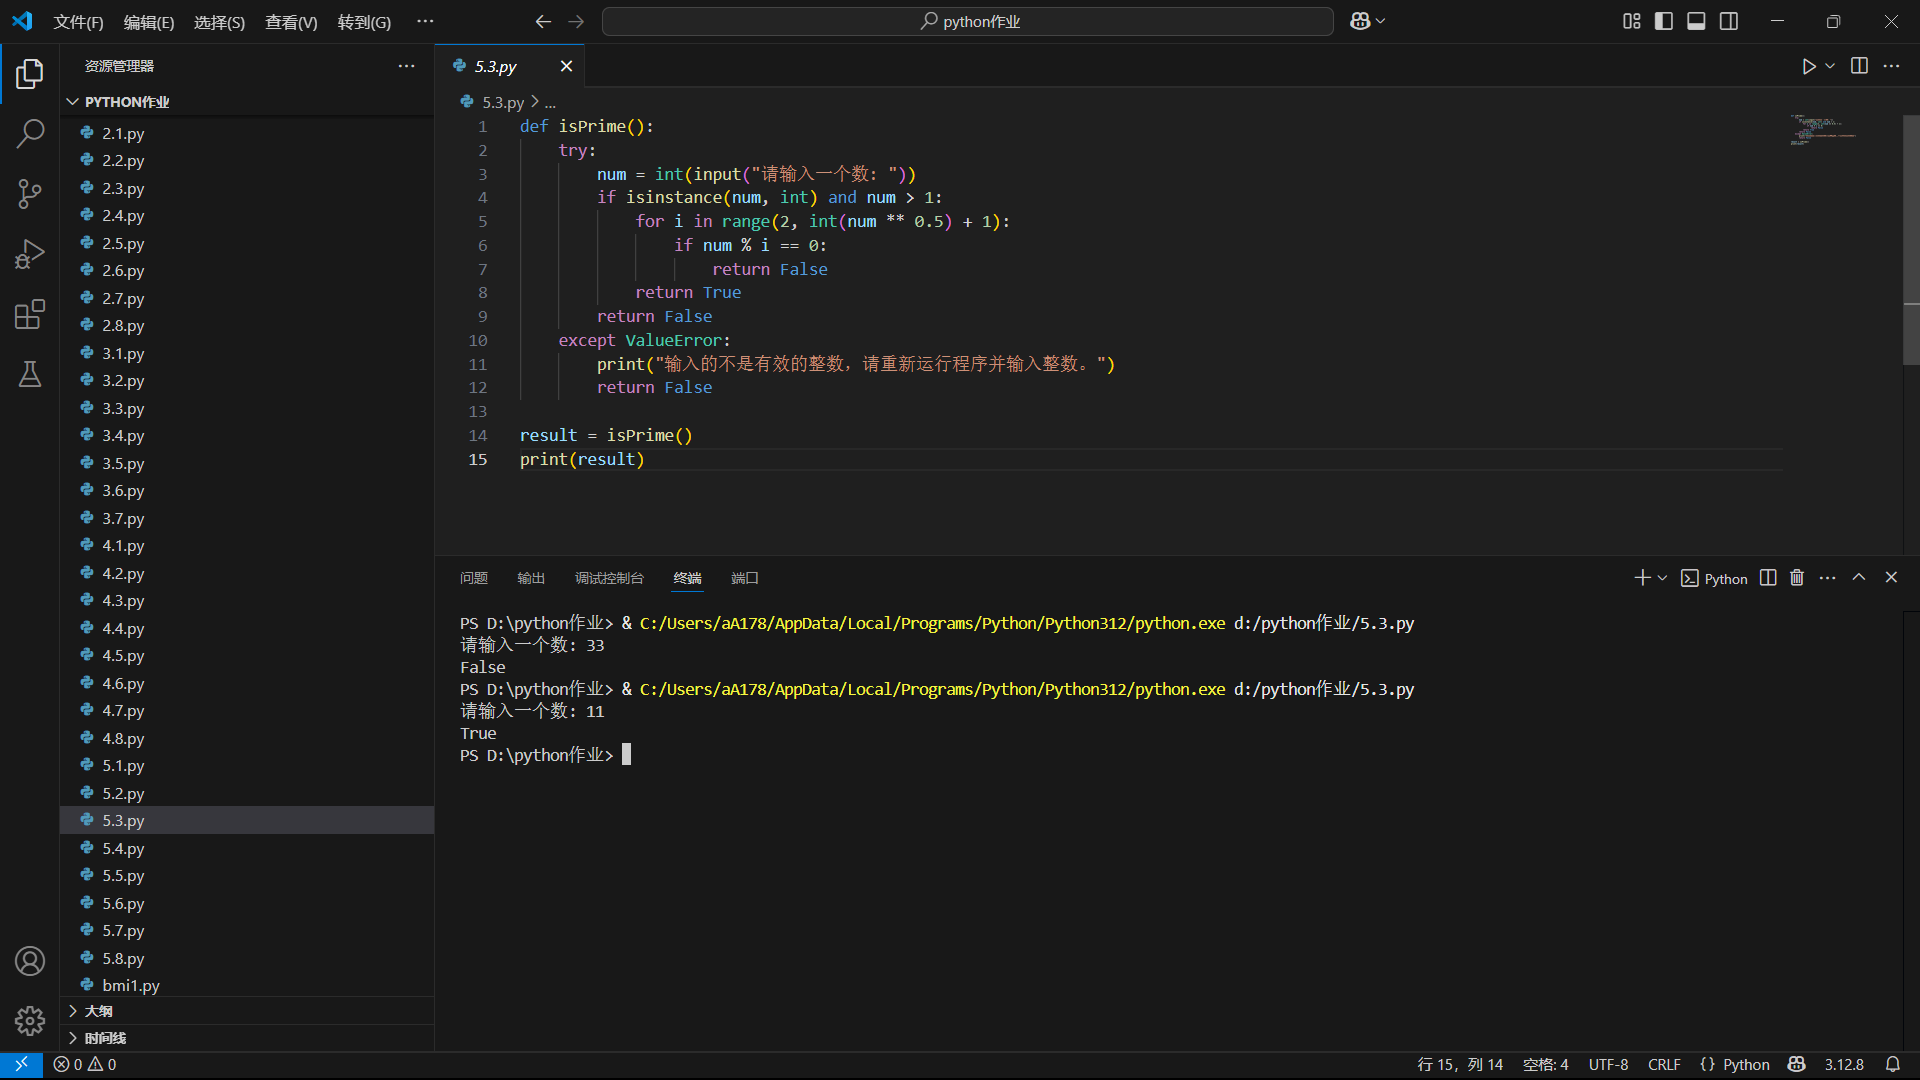
Task: Open the new terminal launch profile dropdown
Action: click(x=1662, y=578)
